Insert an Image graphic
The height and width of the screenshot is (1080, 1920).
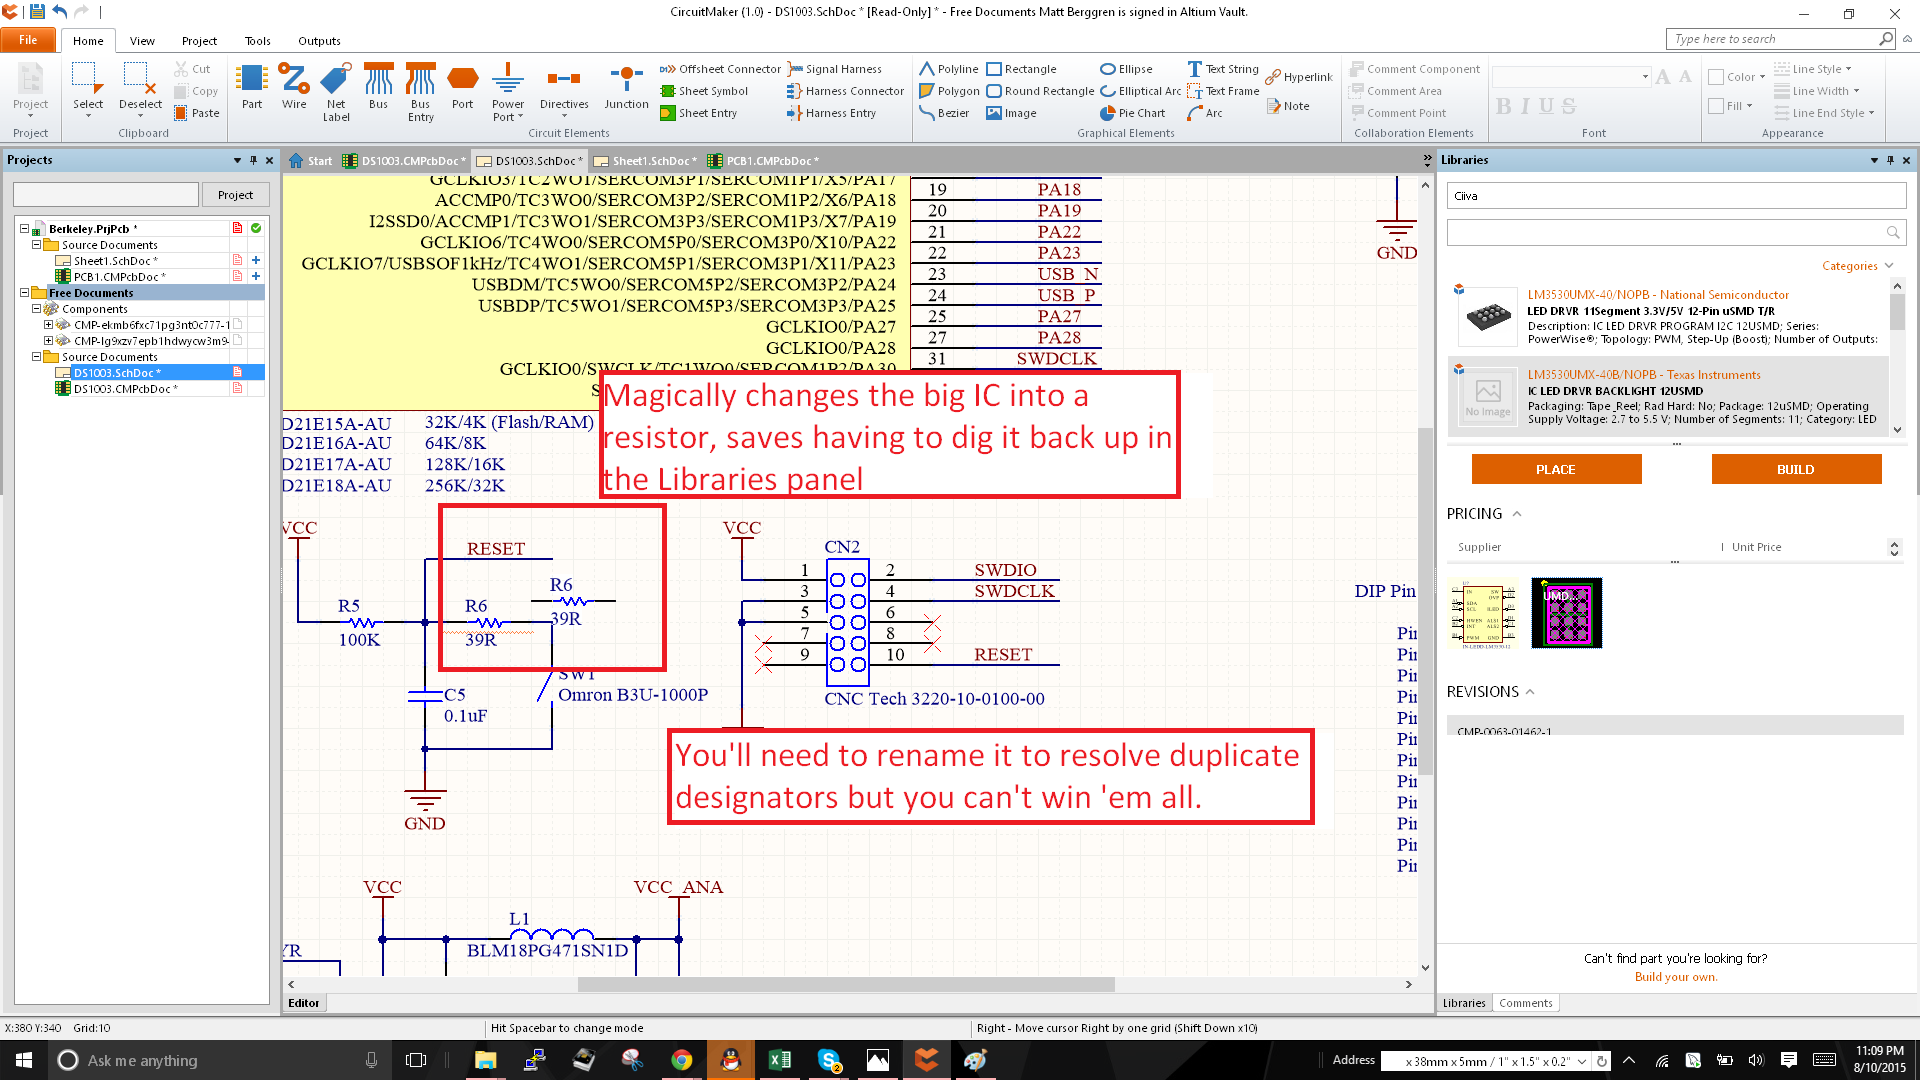point(1012,113)
